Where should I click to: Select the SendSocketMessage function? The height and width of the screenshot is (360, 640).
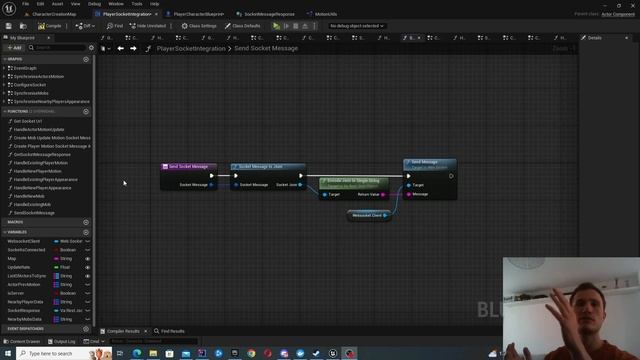click(x=34, y=213)
